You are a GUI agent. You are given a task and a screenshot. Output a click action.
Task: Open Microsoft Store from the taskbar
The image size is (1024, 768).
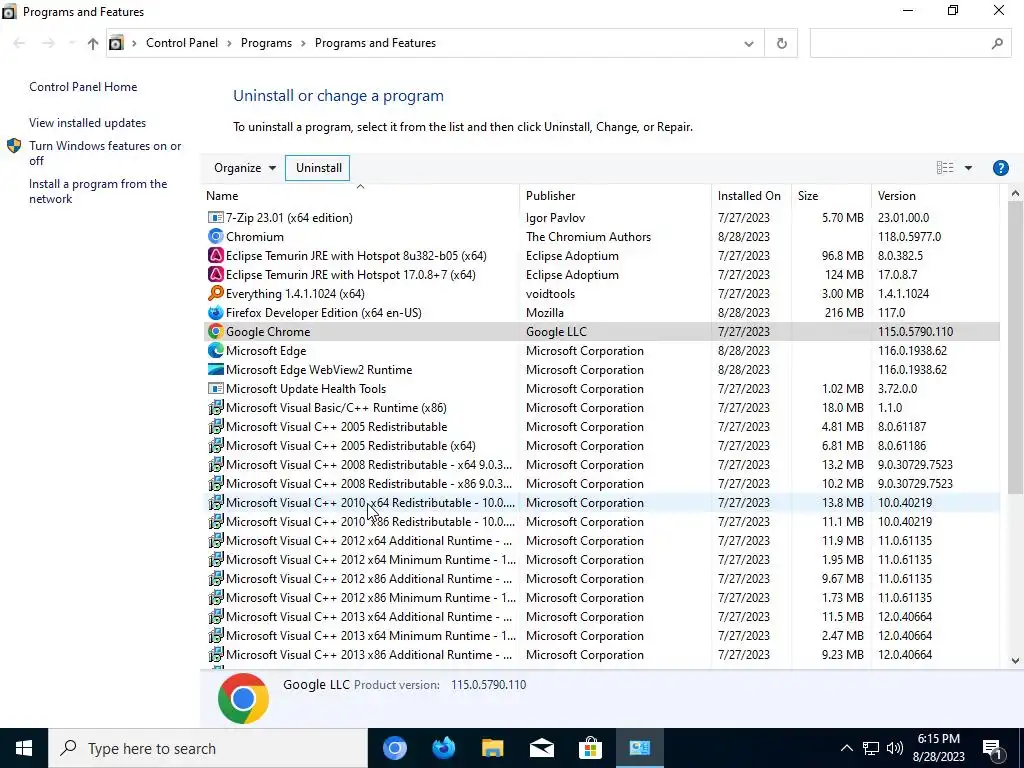coord(590,748)
